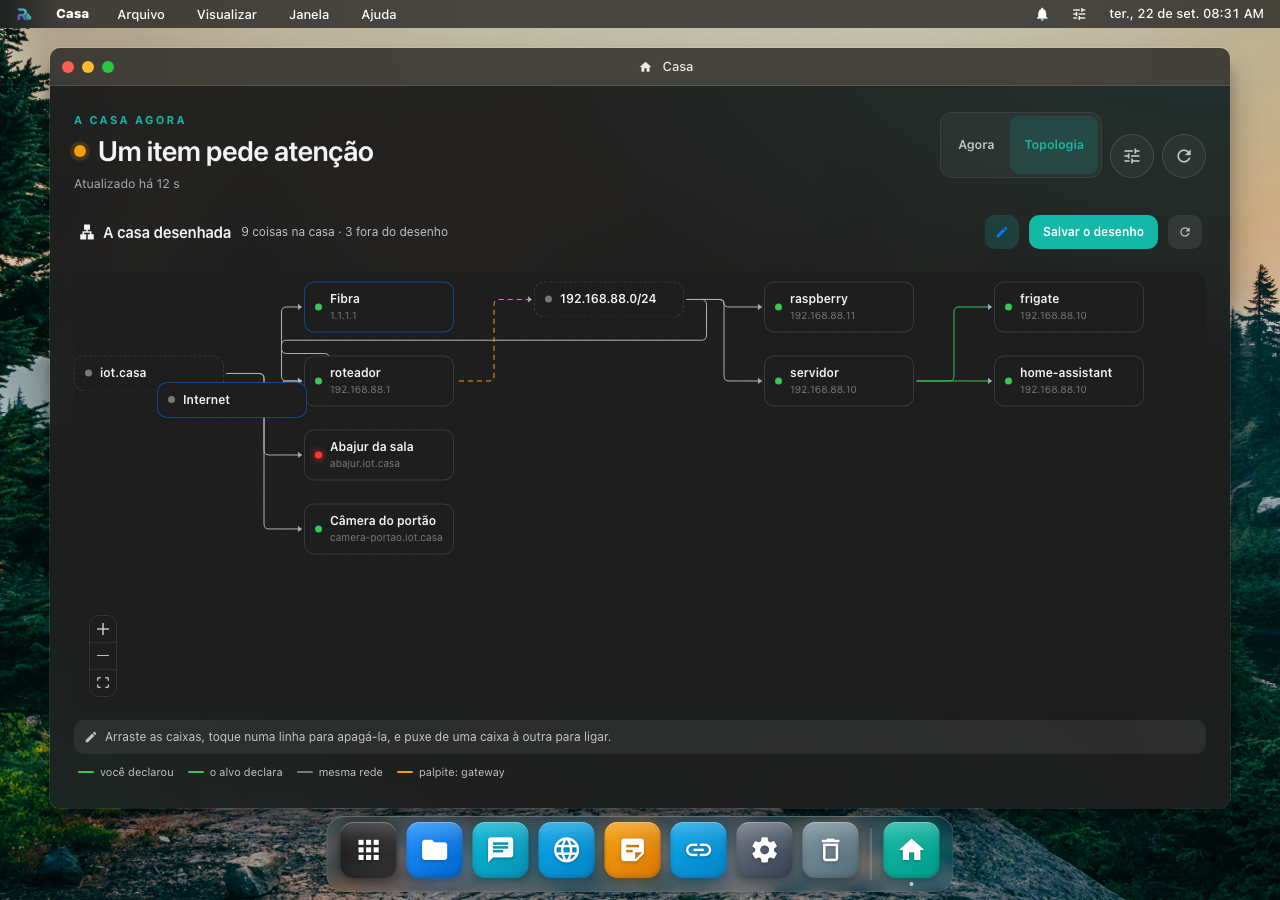The height and width of the screenshot is (900, 1280).
Task: Click the "Atualizado há 12 s" status text
Action: coord(127,184)
